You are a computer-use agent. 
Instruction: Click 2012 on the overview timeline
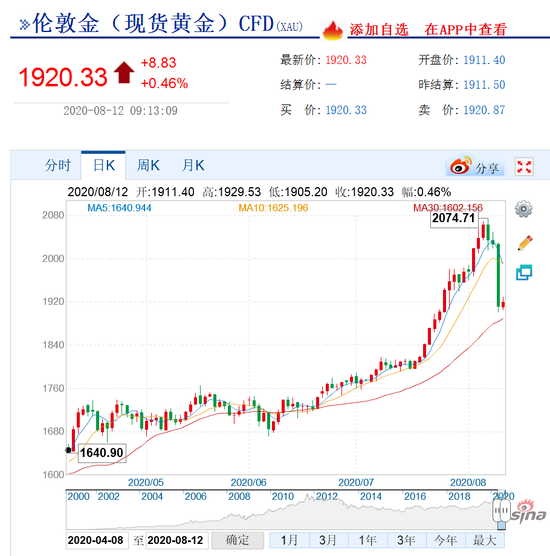point(327,496)
